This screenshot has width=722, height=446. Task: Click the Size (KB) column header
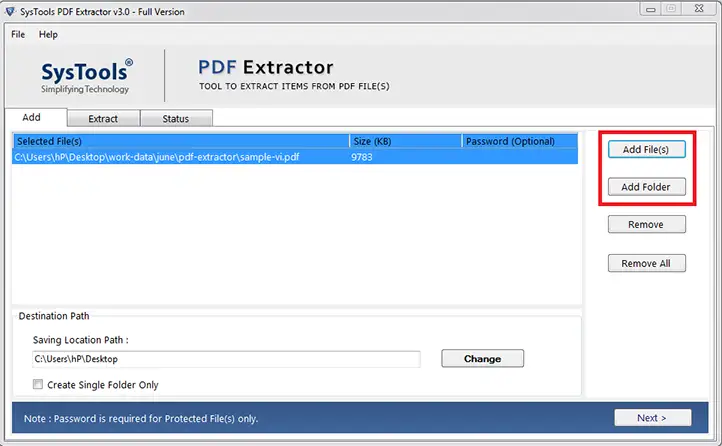(405, 141)
